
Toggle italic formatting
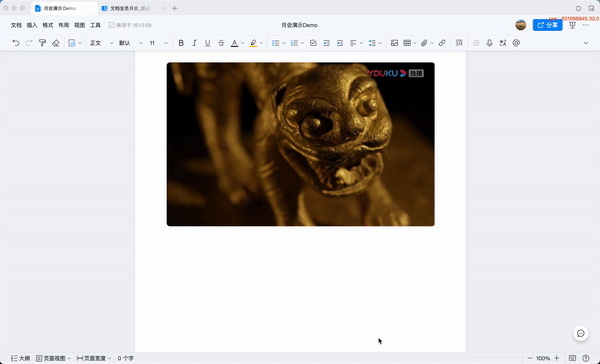pyautogui.click(x=194, y=43)
